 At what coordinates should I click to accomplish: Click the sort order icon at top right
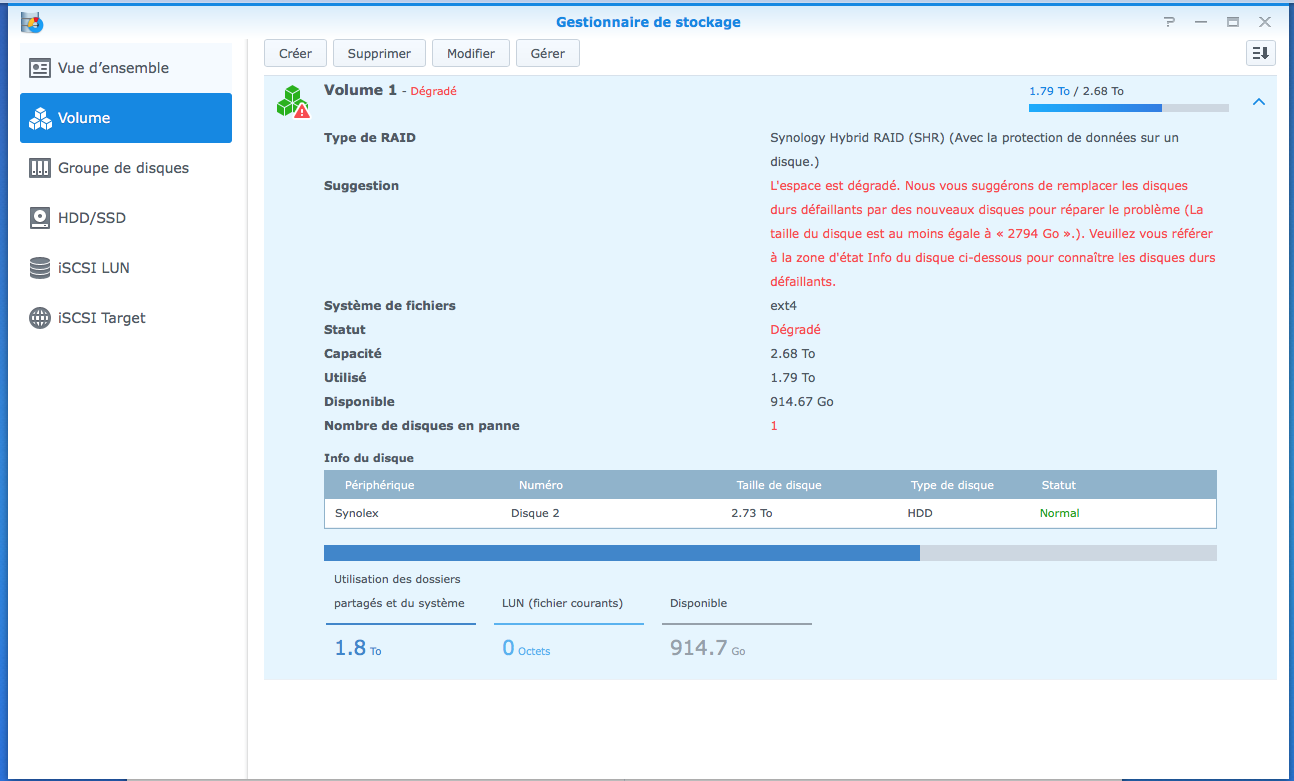pos(1260,53)
